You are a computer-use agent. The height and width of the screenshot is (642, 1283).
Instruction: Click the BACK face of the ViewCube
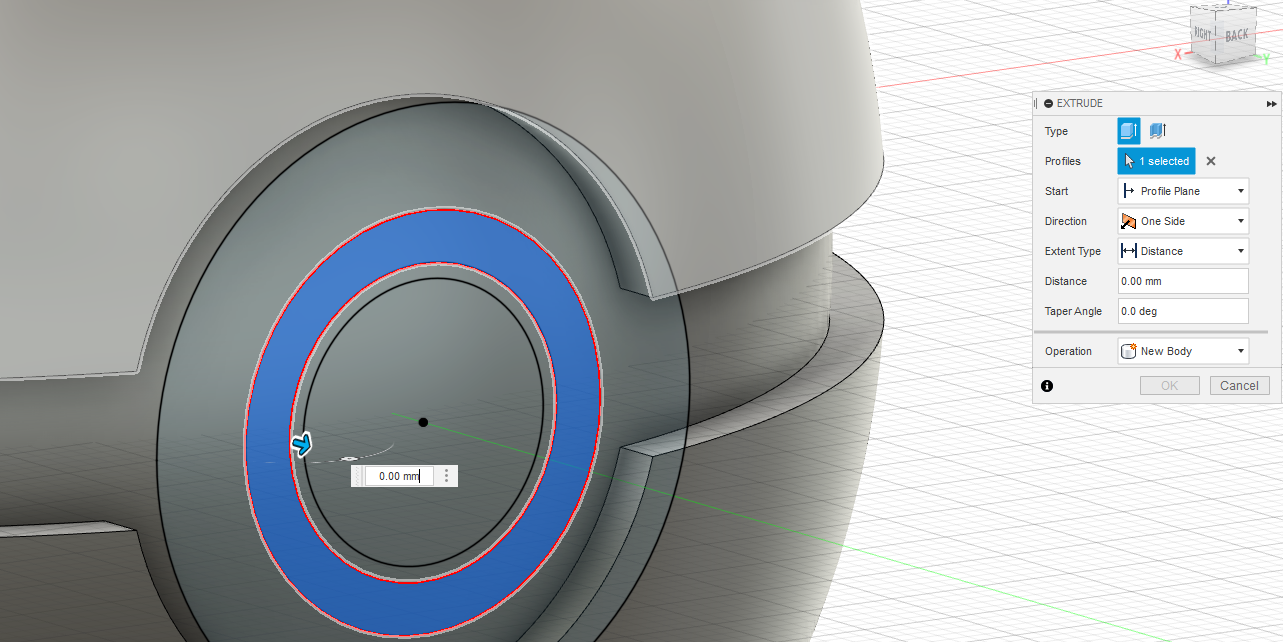tap(1237, 35)
